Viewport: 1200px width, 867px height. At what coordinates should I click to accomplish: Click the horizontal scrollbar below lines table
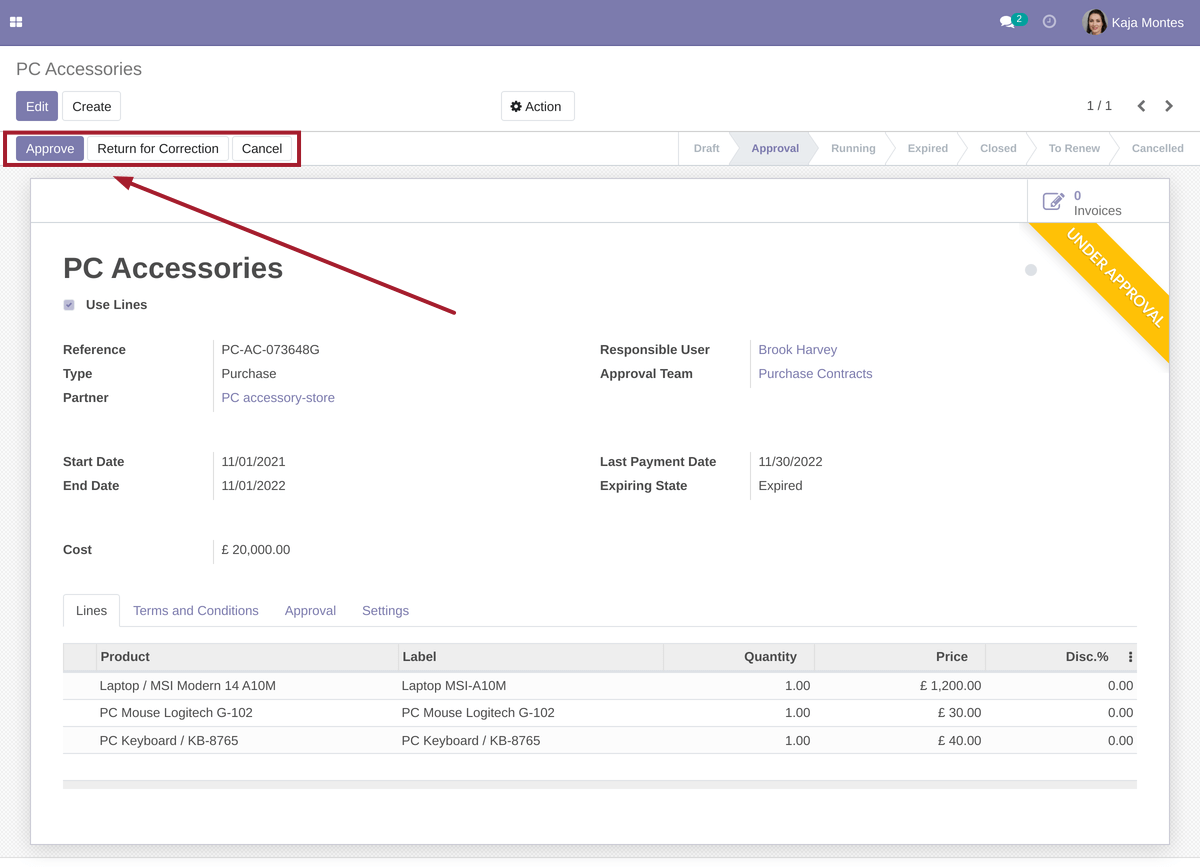(x=599, y=785)
